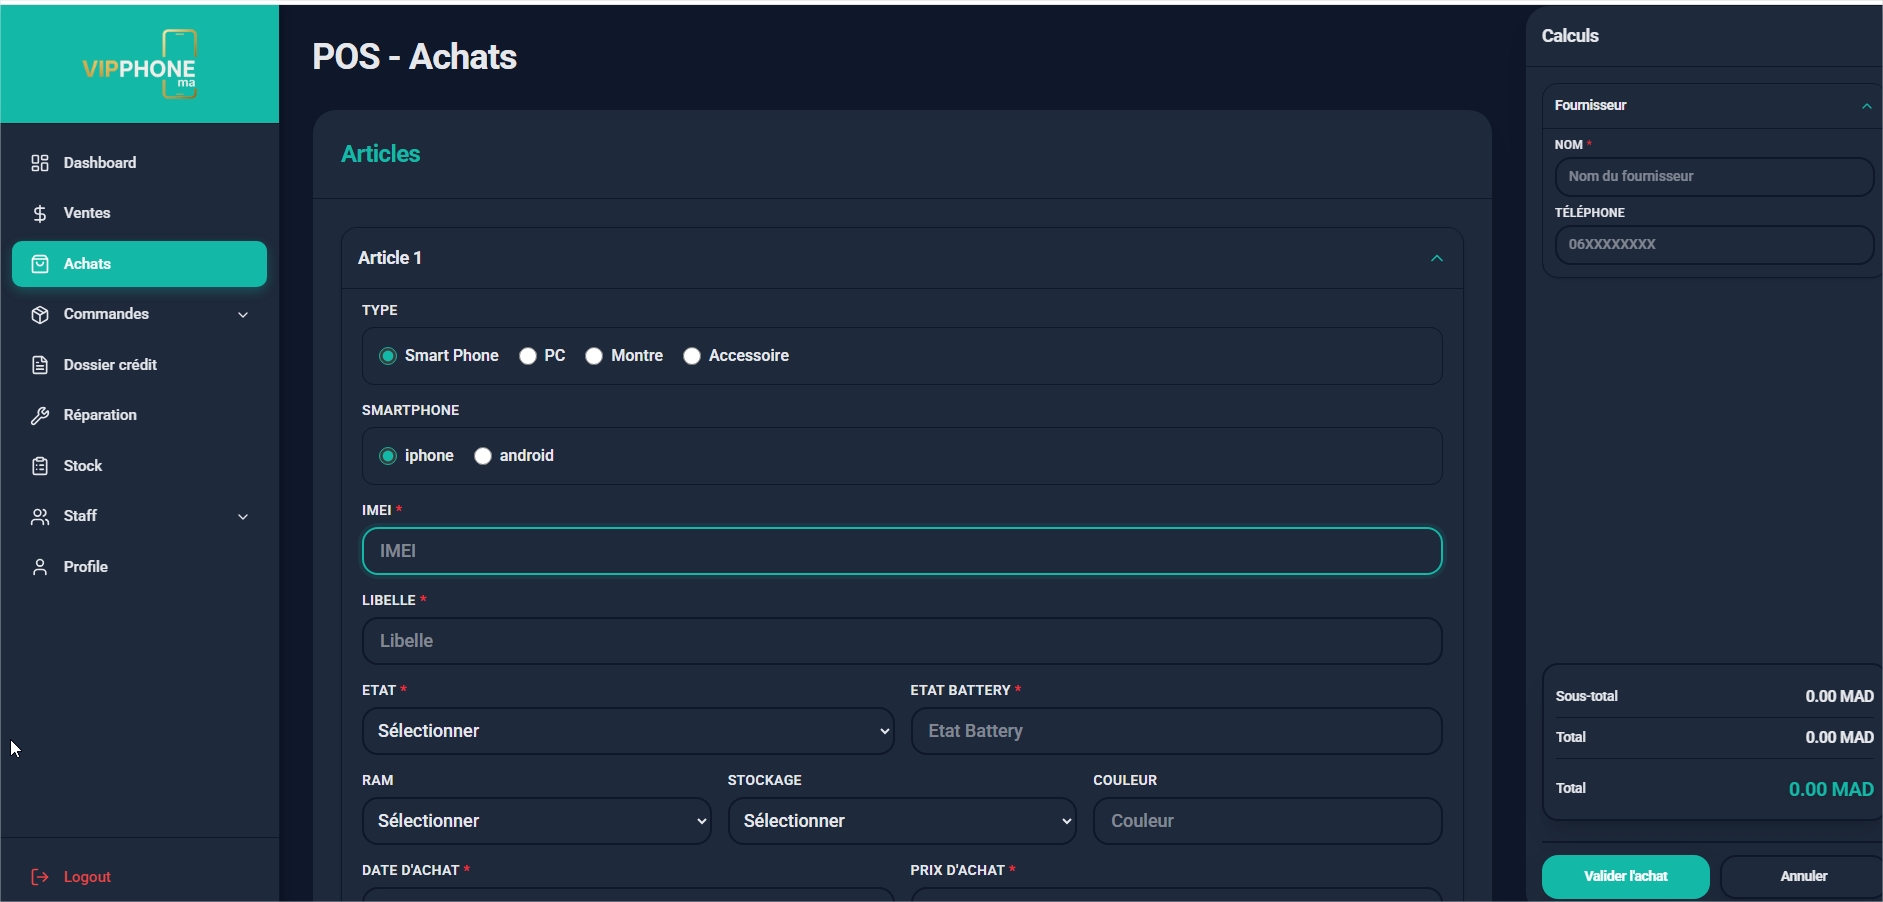Click the Nom du fournisseur input field
The image size is (1883, 902).
pos(1713,177)
